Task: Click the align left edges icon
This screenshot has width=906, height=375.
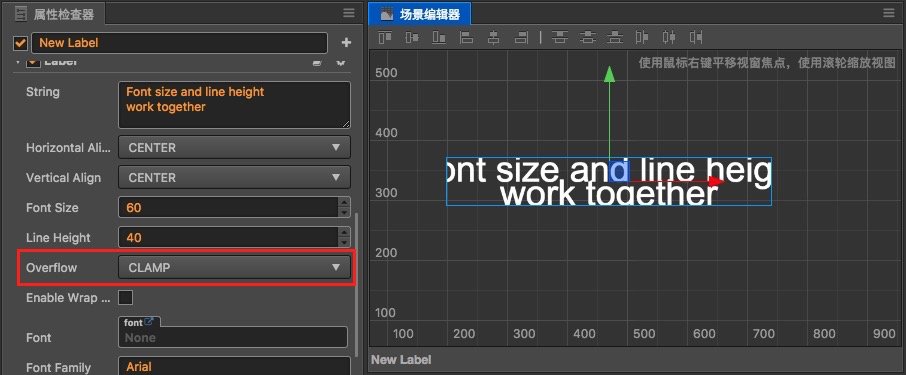Action: tap(466, 38)
